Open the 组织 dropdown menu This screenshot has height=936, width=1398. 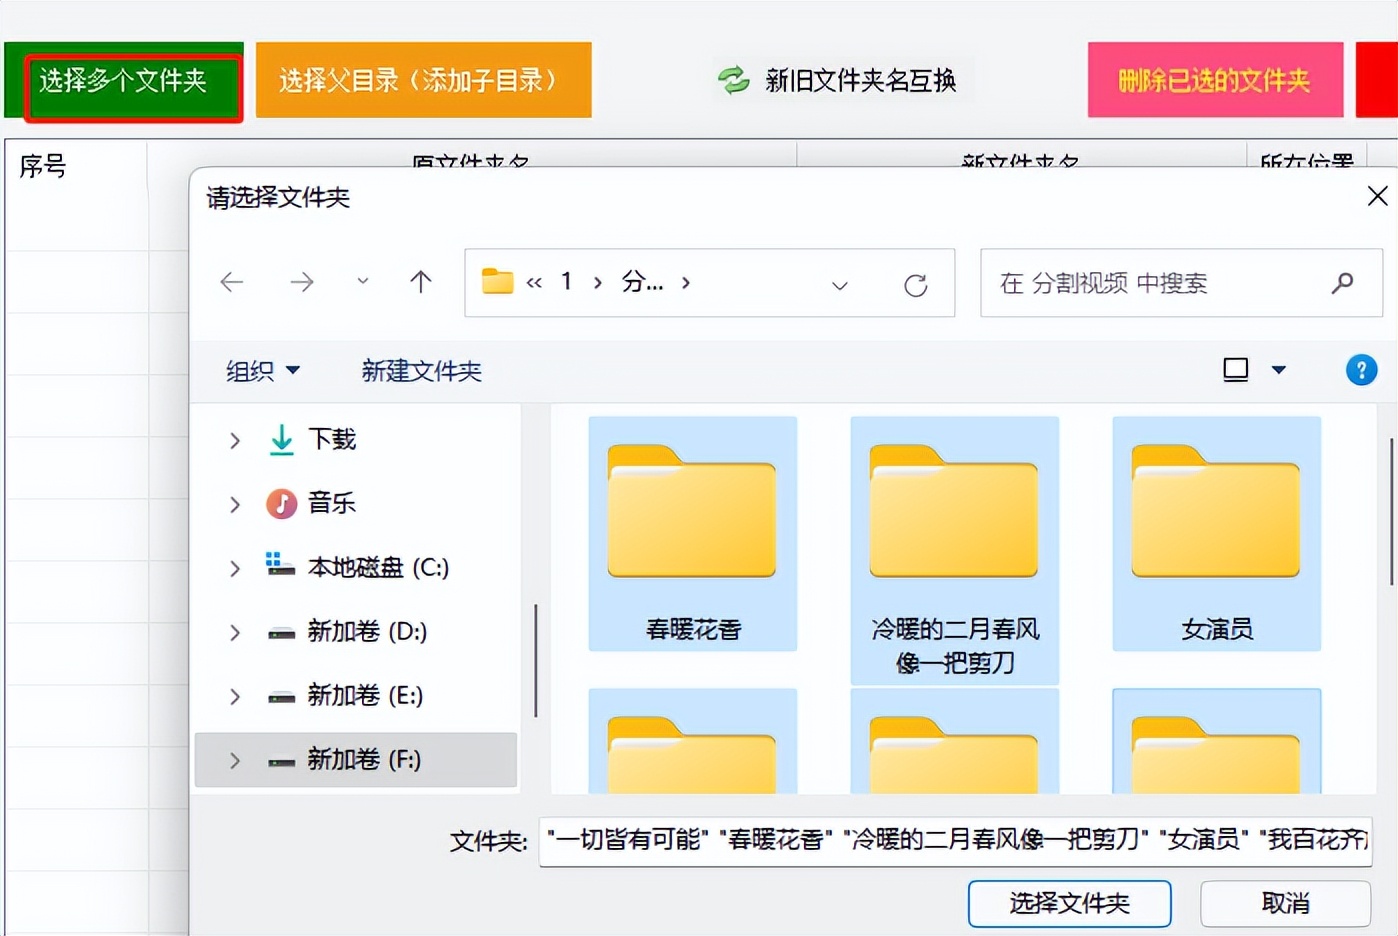click(x=261, y=370)
